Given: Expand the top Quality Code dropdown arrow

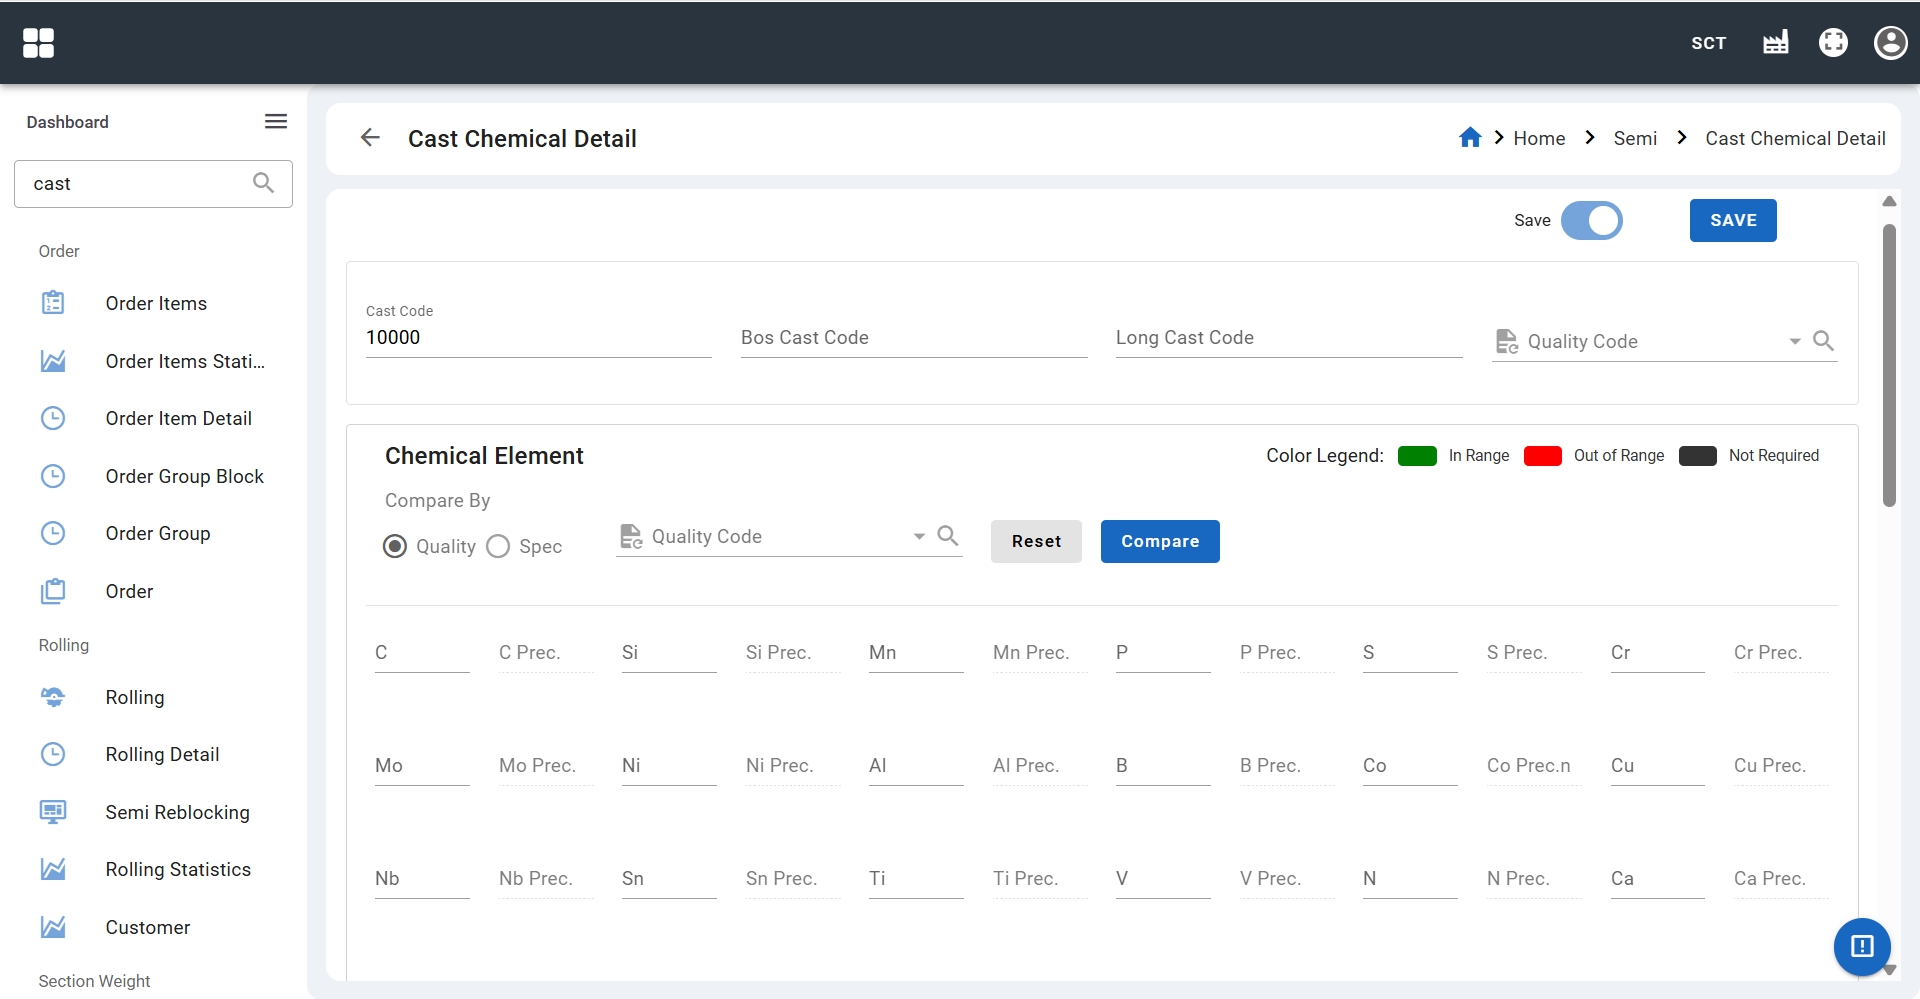Looking at the screenshot, I should point(1795,342).
